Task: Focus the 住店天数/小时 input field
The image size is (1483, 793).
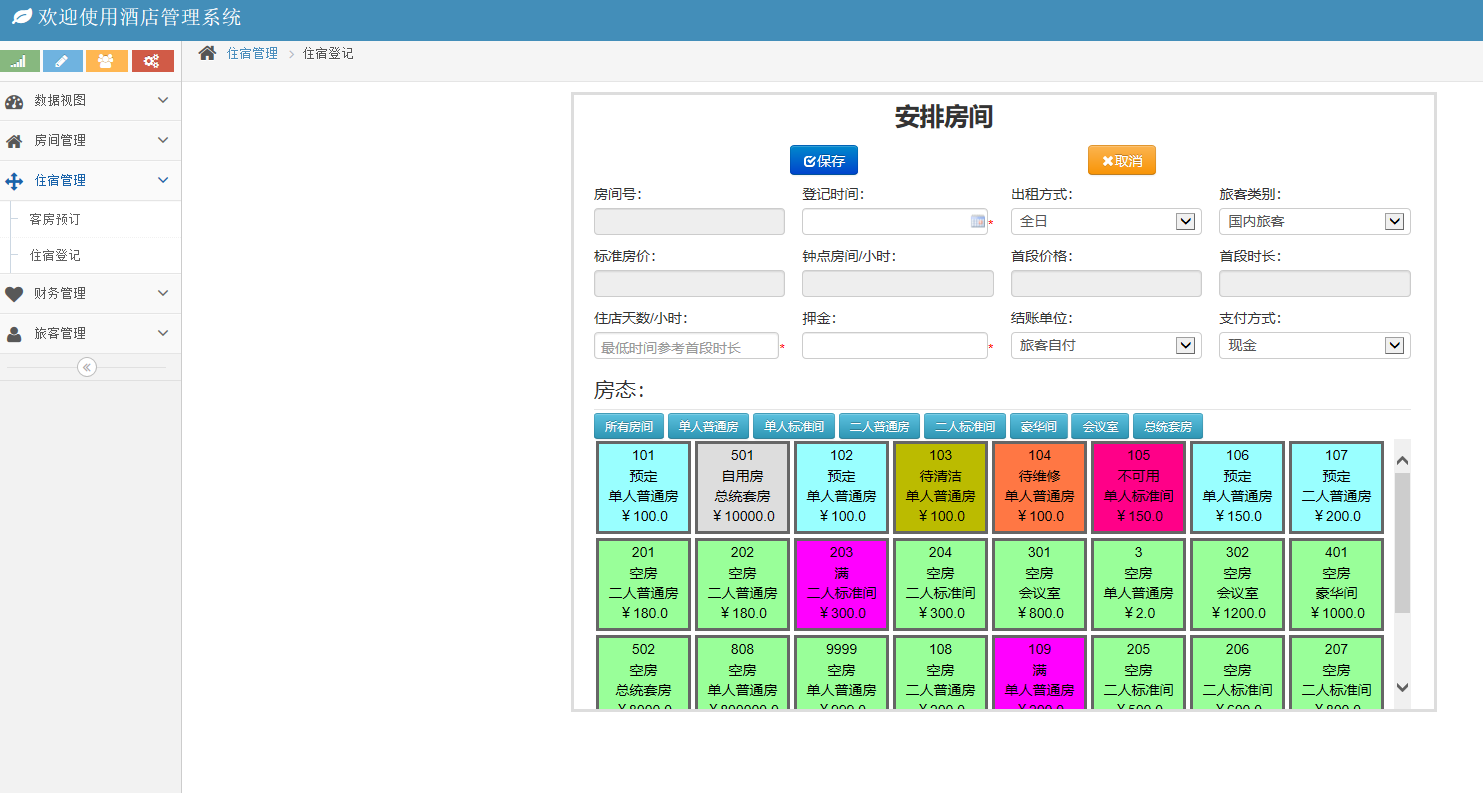Action: pos(686,346)
